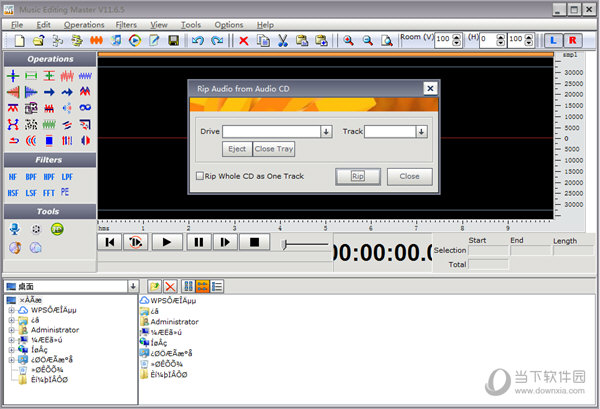Select the FFT filter
Screen dimensions: 600x409
click(49, 193)
